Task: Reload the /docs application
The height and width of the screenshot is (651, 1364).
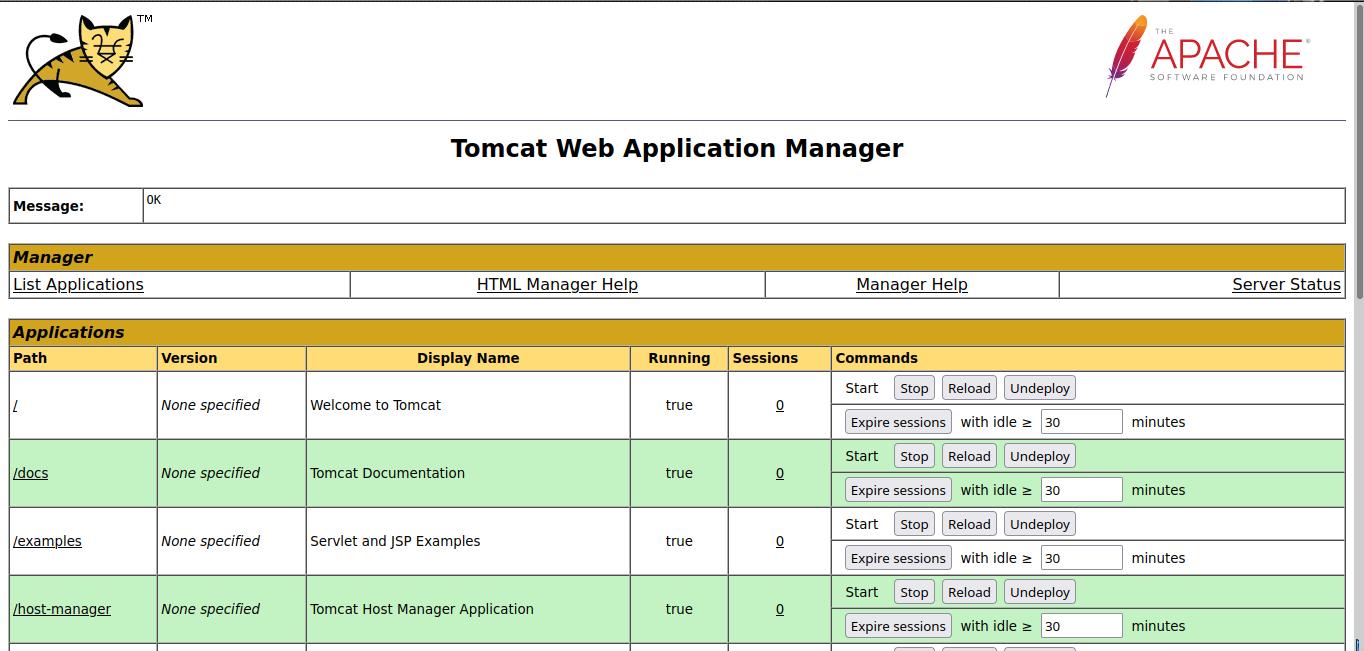Action: click(969, 456)
